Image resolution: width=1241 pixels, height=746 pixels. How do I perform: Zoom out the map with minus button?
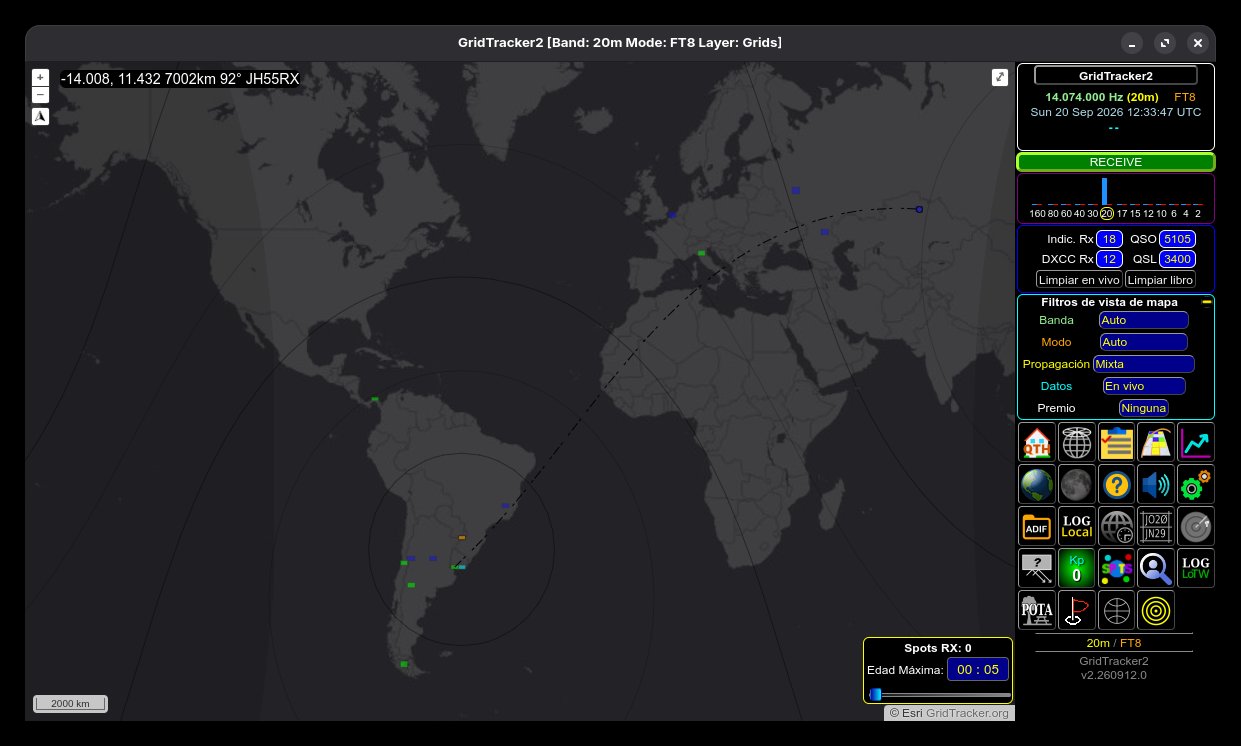[40, 95]
